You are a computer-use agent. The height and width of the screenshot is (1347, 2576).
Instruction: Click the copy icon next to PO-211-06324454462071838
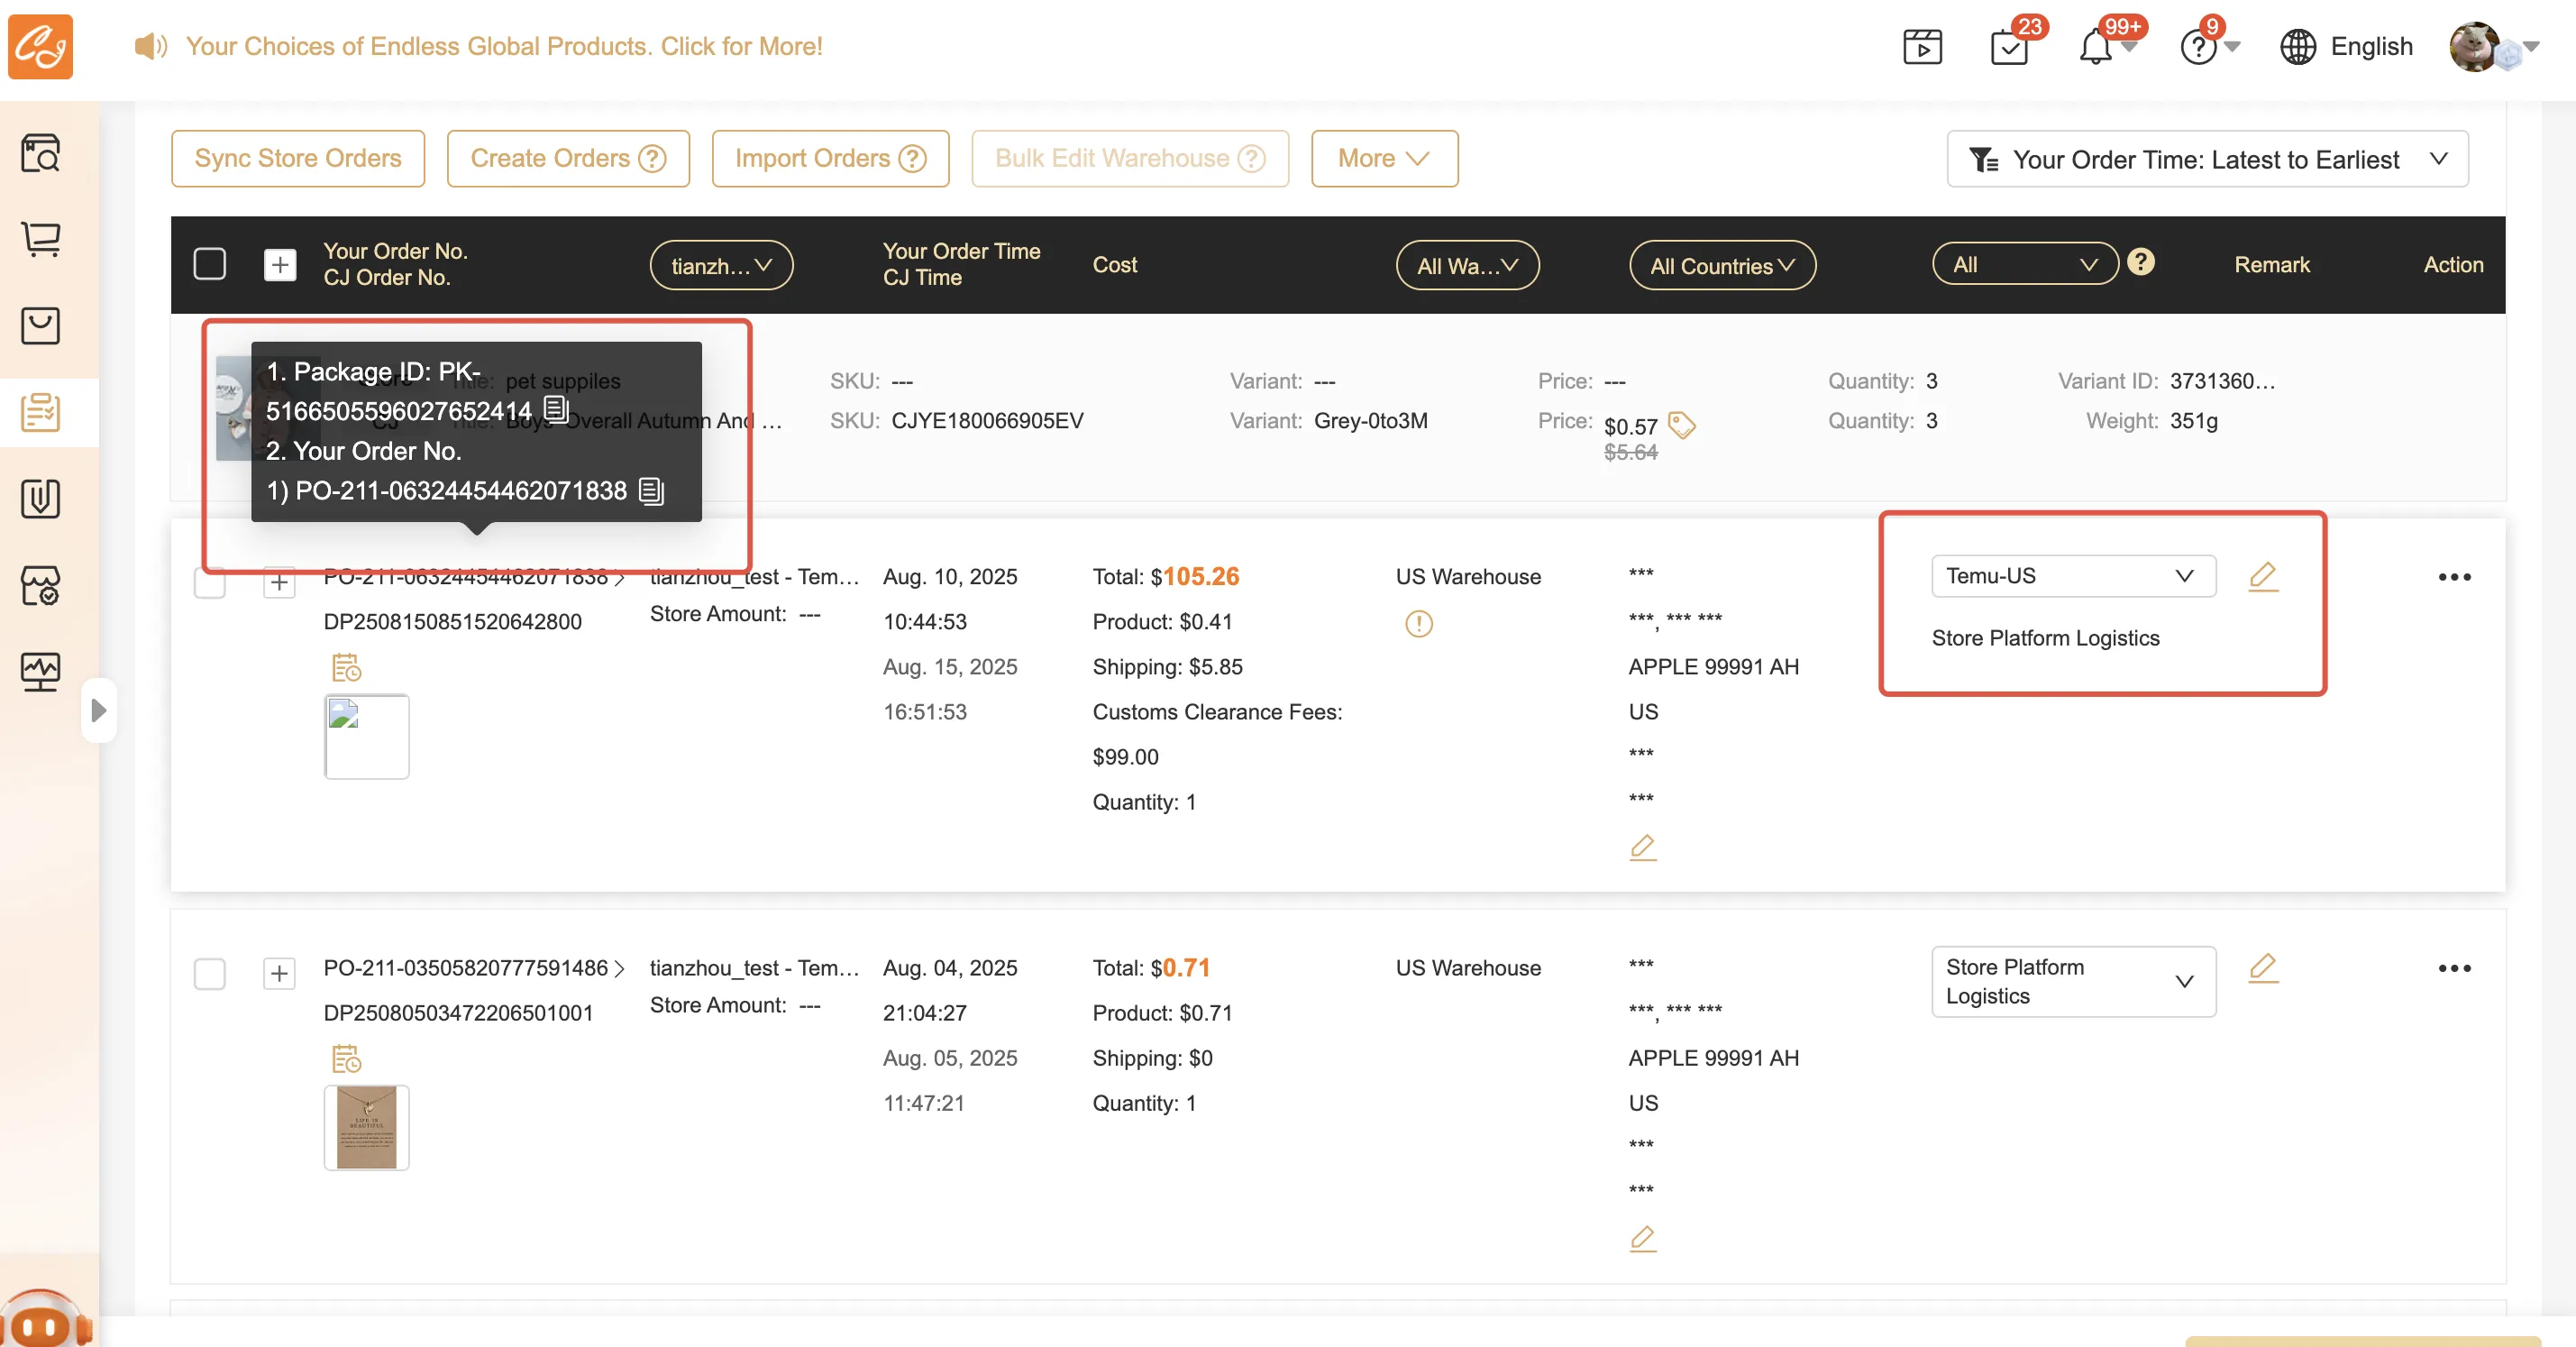tap(651, 491)
